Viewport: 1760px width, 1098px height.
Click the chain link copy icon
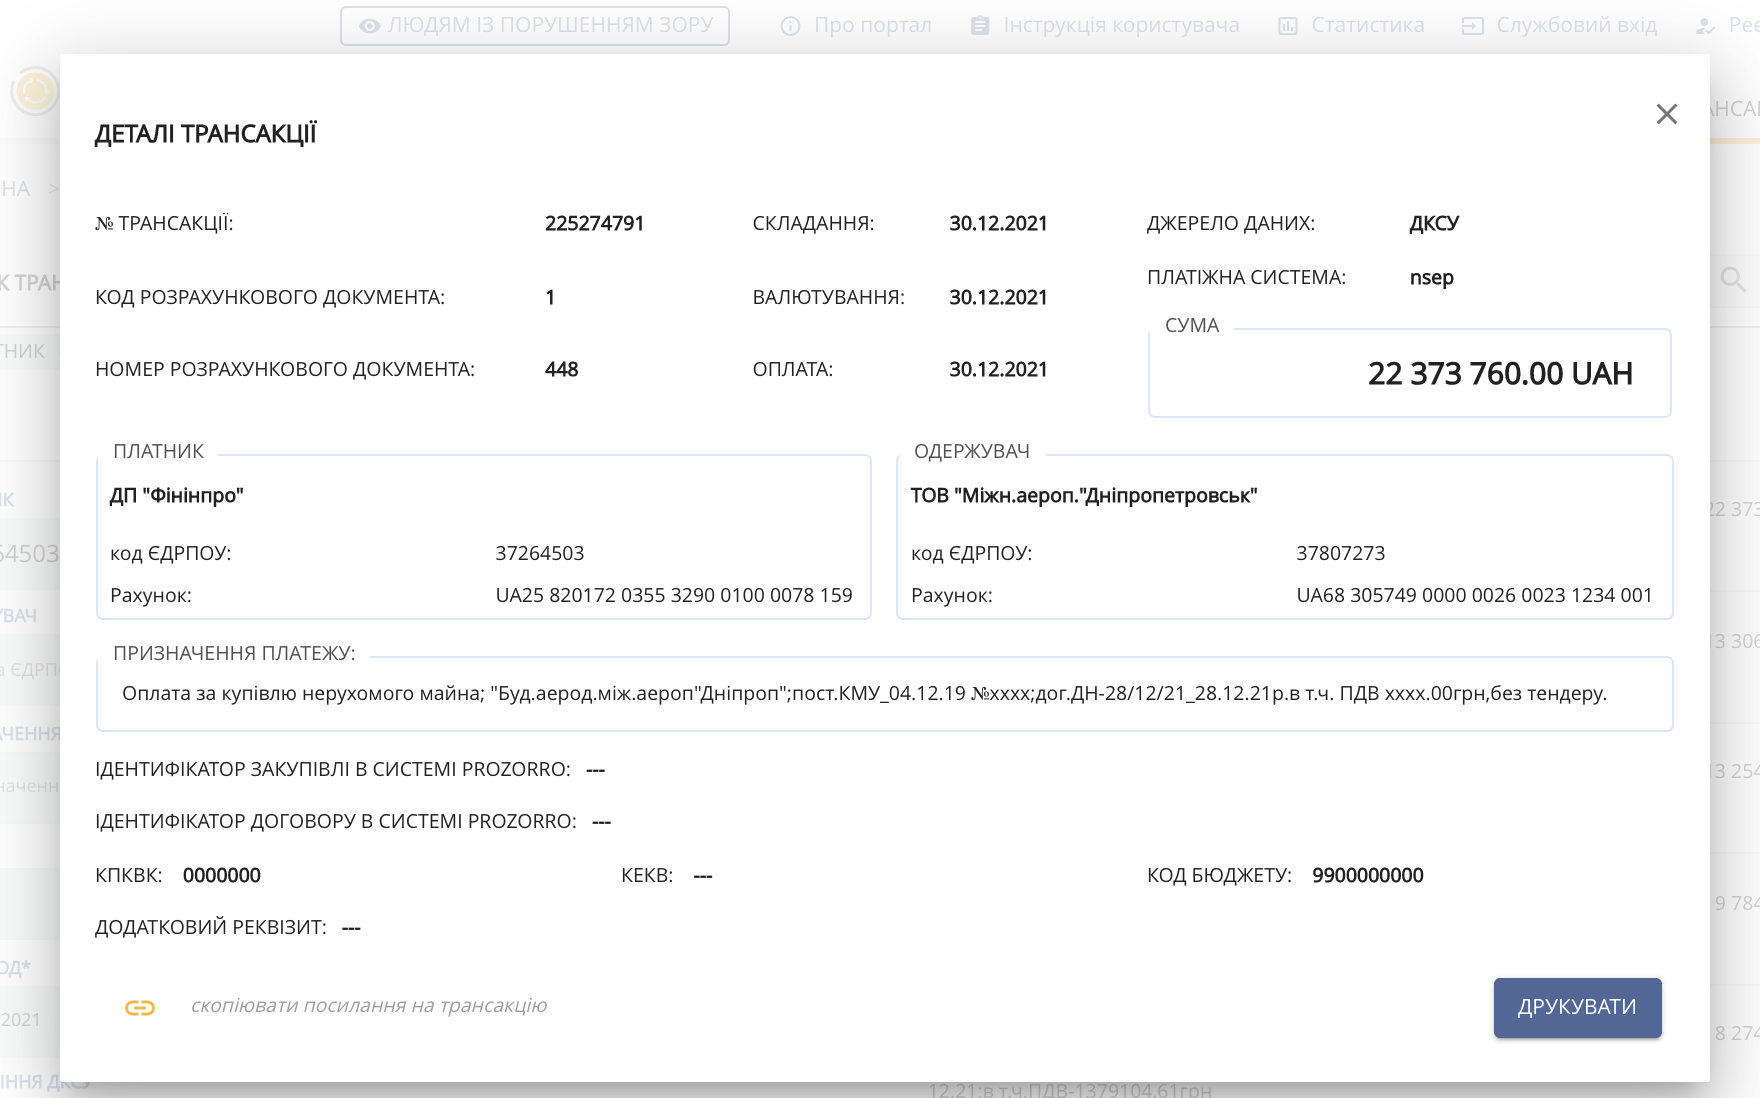pos(140,1008)
